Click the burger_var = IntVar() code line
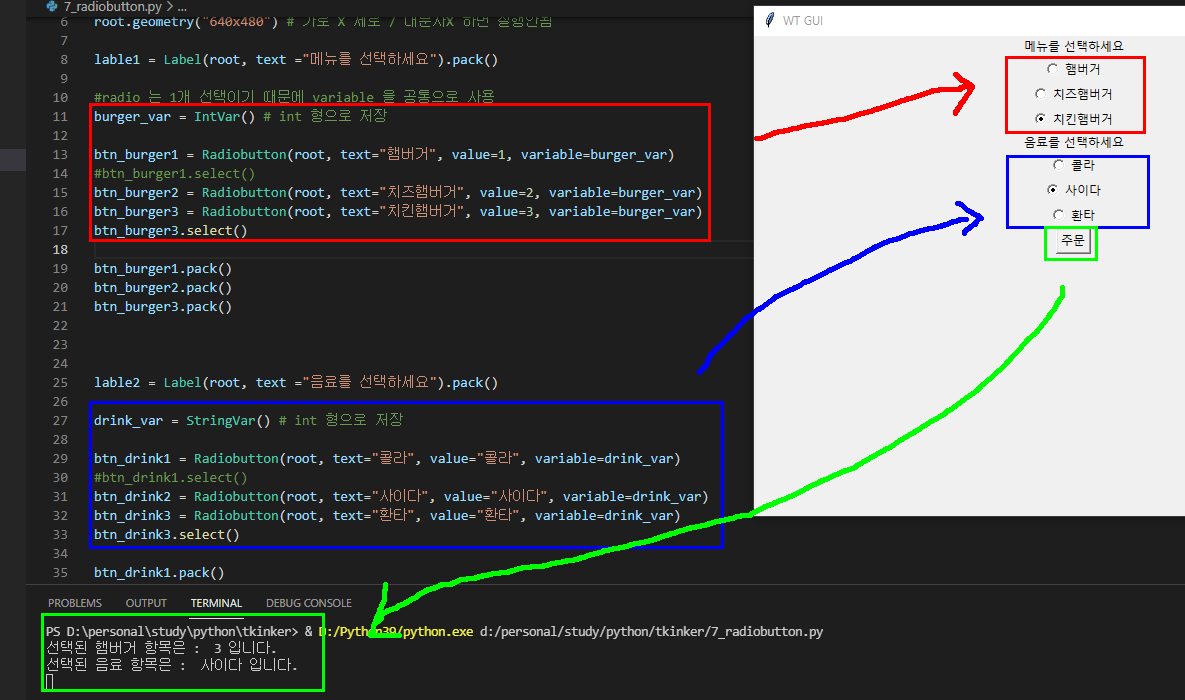The image size is (1185, 700). 240,116
